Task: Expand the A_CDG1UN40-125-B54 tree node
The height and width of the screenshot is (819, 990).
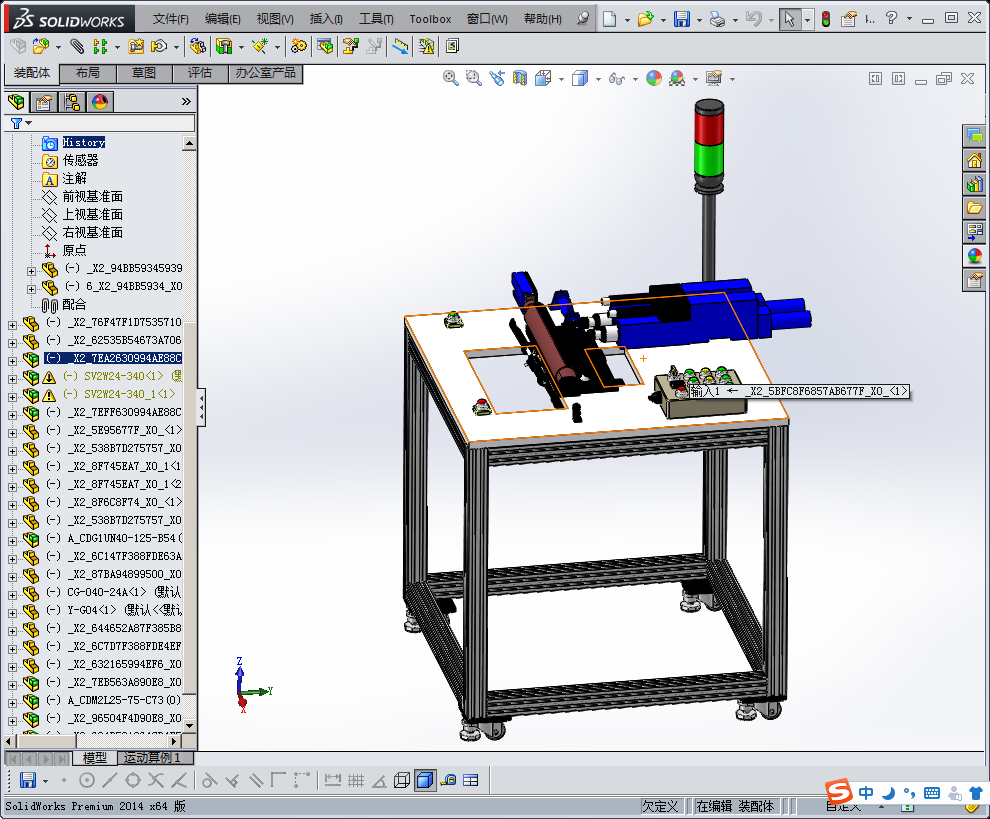Action: click(13, 541)
